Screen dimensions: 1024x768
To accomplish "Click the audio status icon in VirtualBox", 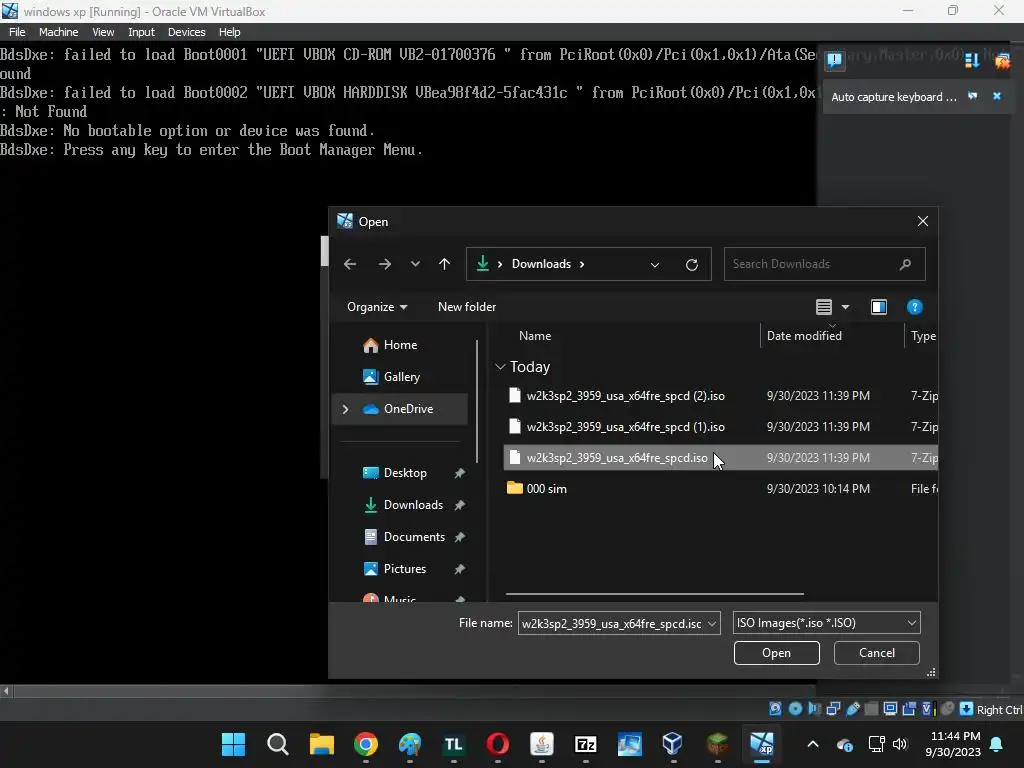I will coord(814,709).
